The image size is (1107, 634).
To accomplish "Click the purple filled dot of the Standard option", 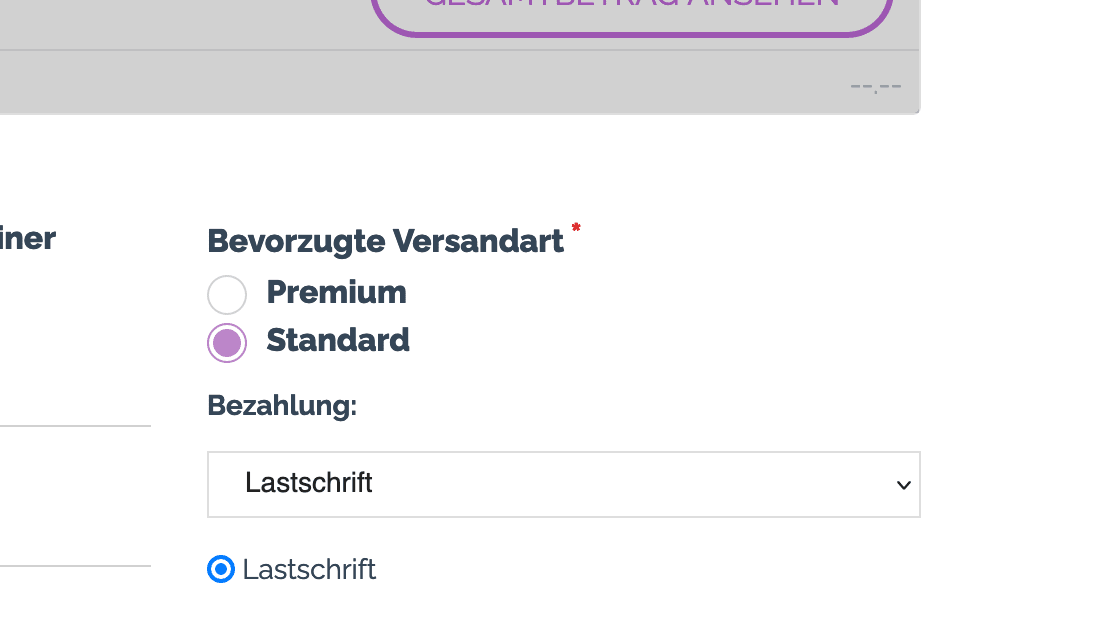I will pos(227,343).
